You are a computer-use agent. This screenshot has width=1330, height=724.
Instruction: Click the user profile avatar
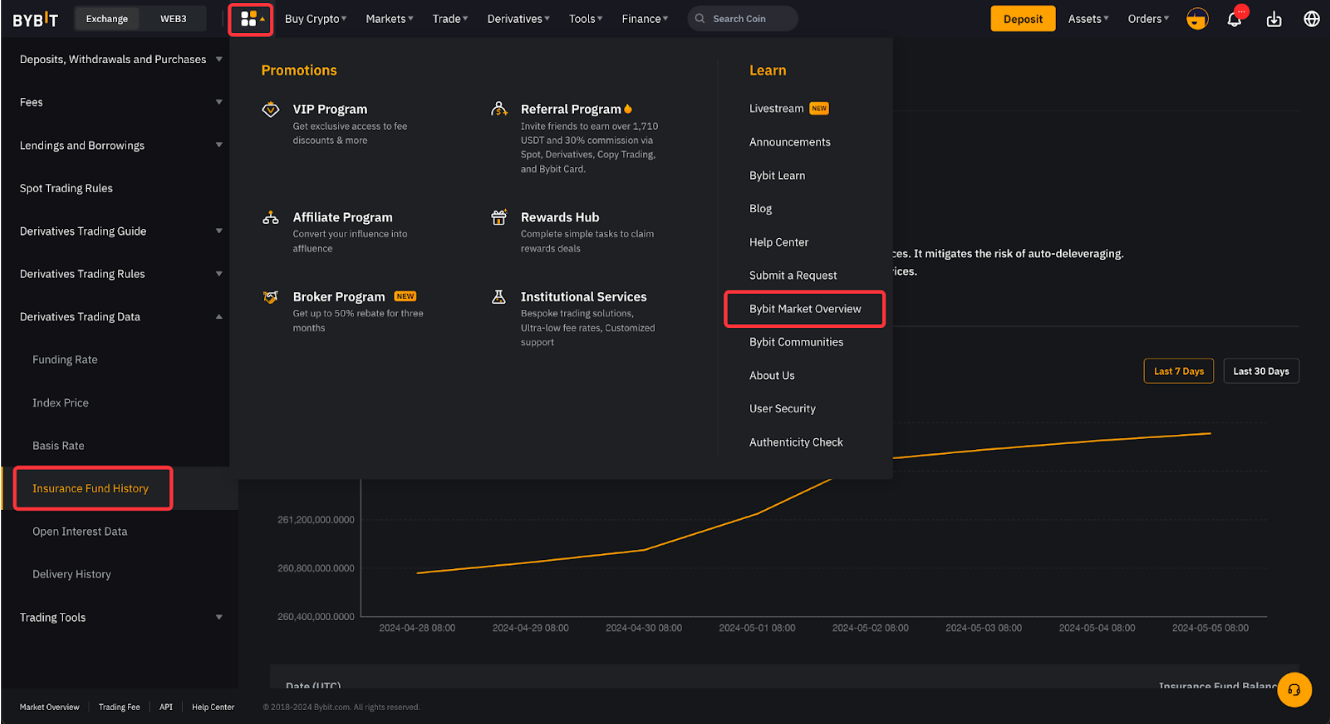pos(1196,19)
